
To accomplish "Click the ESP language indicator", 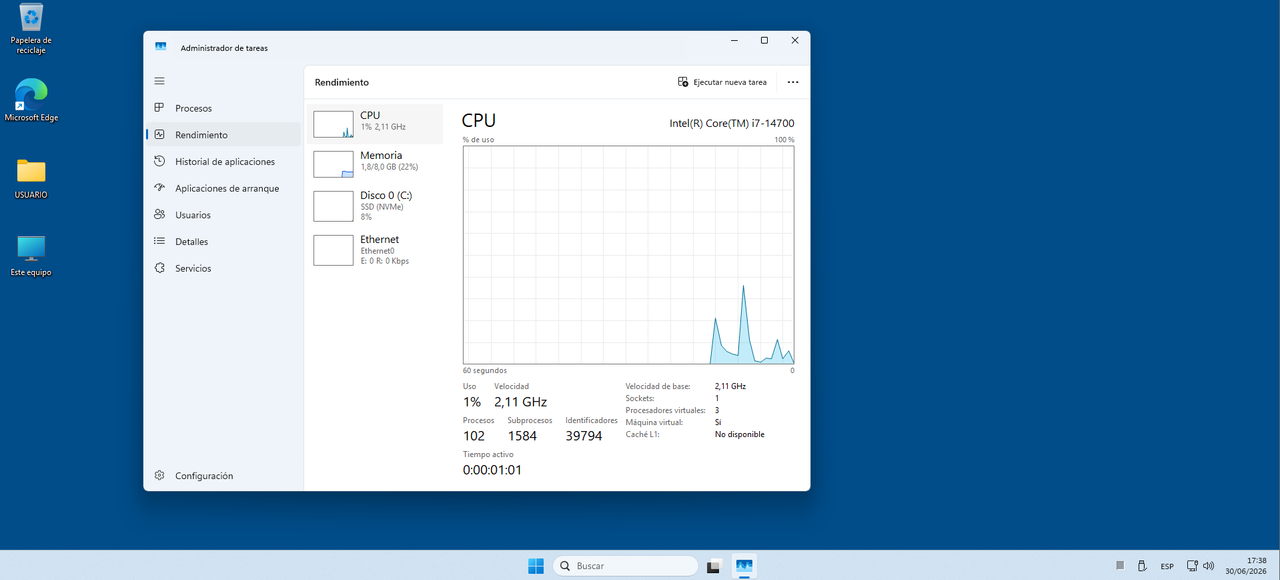I will coord(1167,567).
